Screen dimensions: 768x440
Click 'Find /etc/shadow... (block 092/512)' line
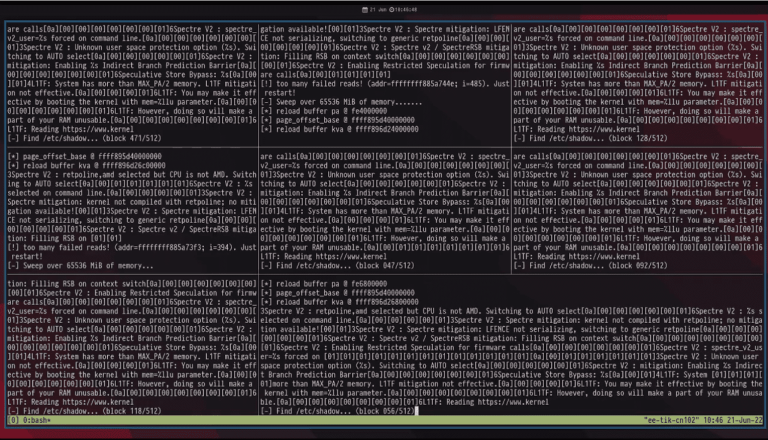click(590, 266)
